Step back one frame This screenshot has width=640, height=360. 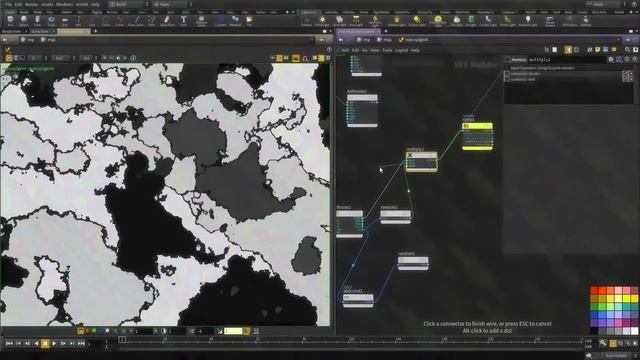click(x=27, y=344)
